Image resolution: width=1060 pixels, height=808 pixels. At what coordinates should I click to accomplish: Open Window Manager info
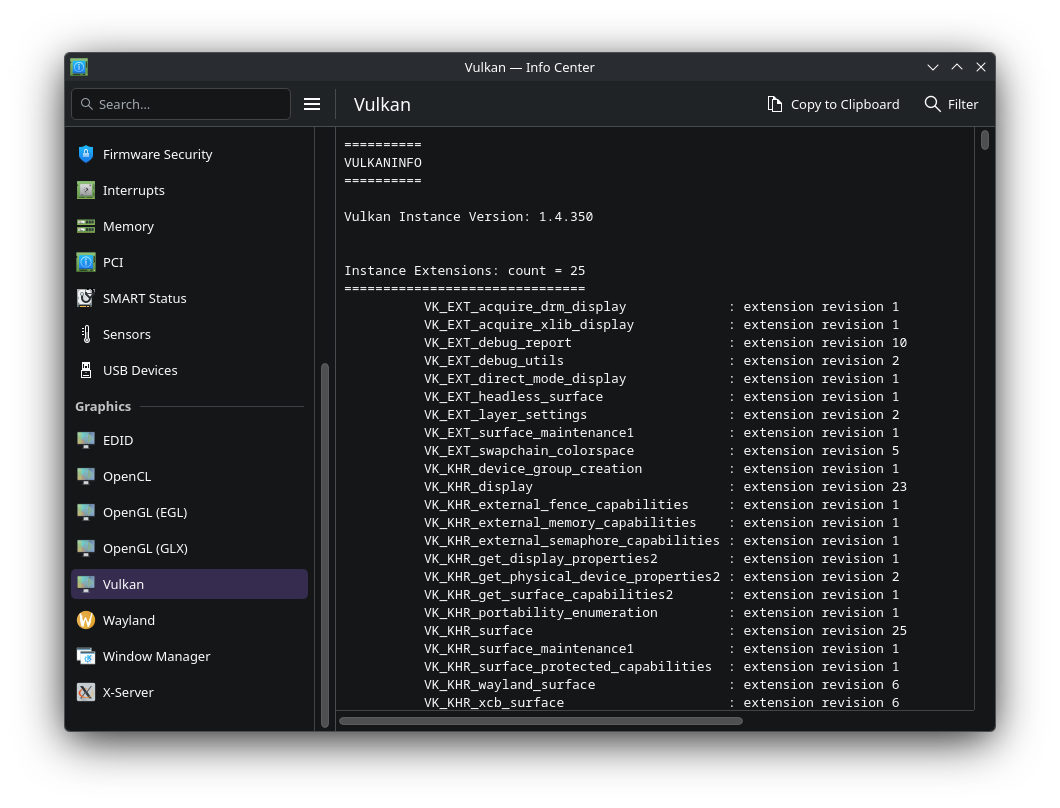189,656
